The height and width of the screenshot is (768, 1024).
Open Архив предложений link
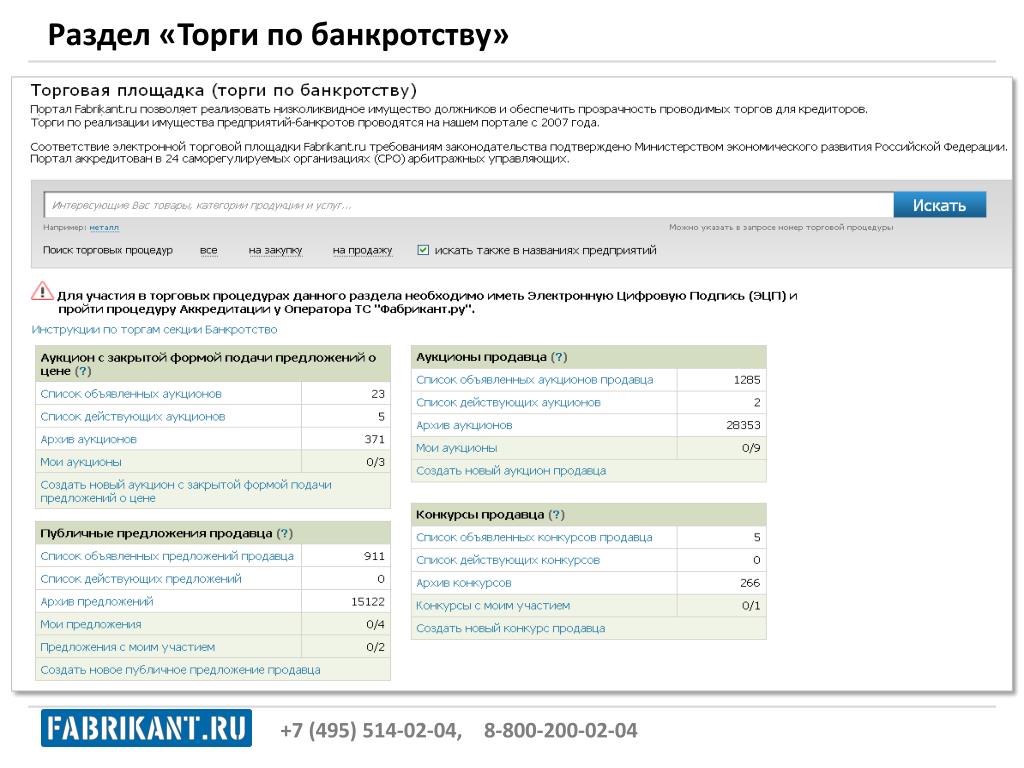click(97, 602)
